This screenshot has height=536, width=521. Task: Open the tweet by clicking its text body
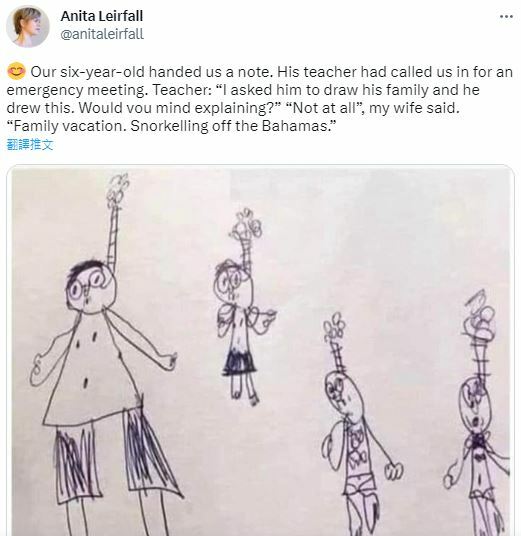click(260, 99)
